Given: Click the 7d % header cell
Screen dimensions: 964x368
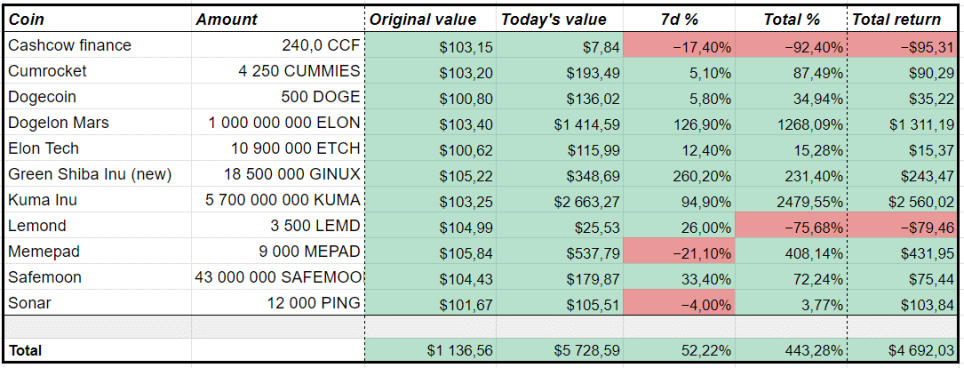Looking at the screenshot, I should 679,20.
